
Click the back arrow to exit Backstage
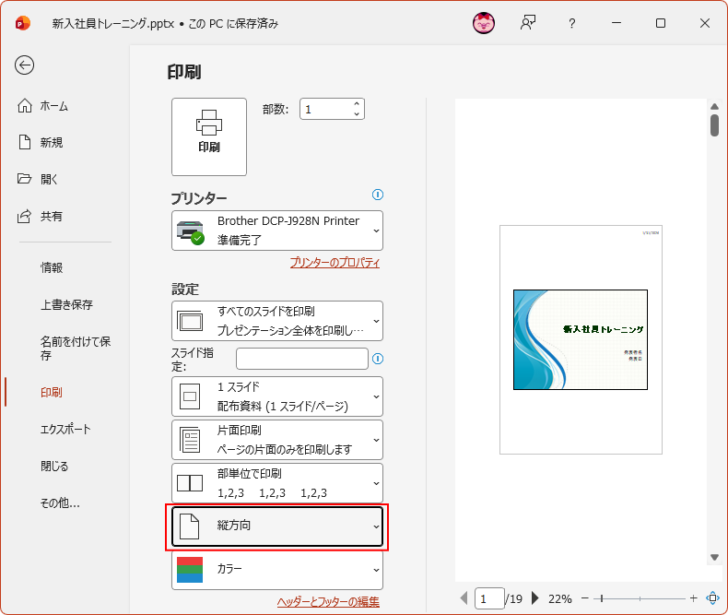tap(24, 65)
